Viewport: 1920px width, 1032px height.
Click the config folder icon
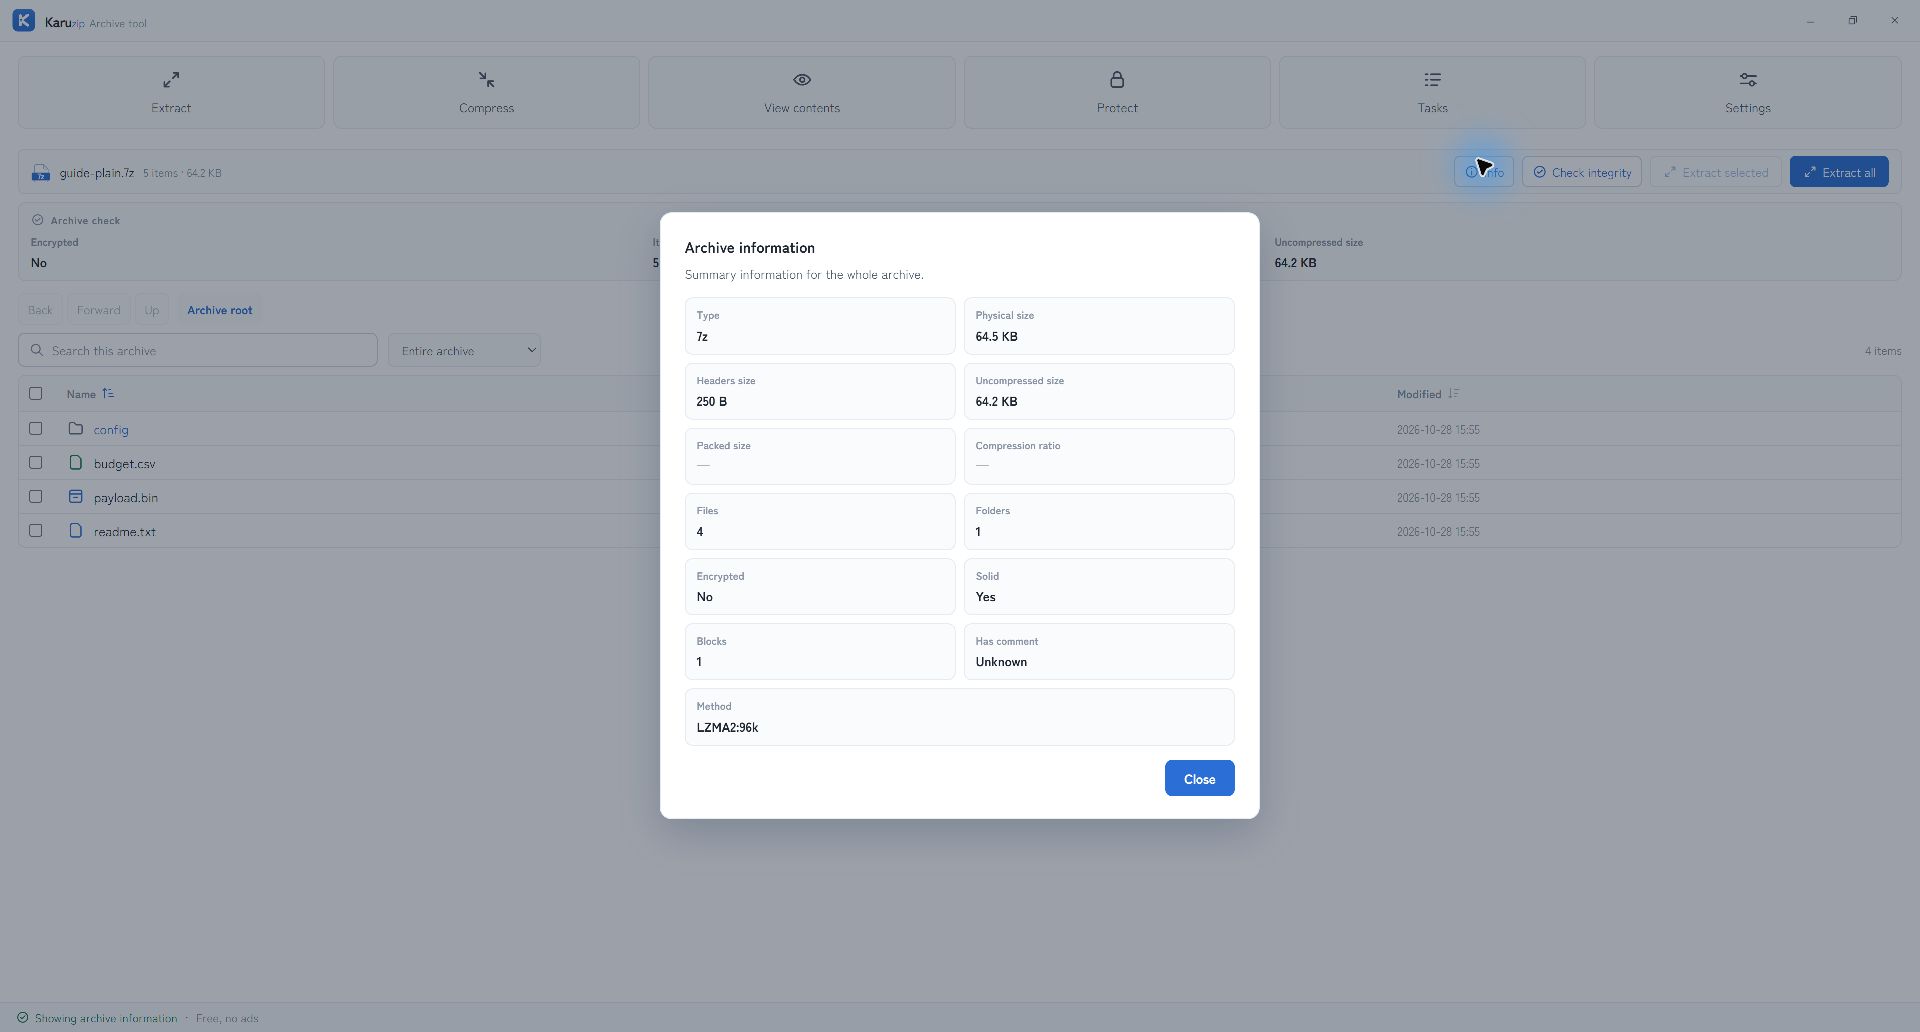(76, 429)
